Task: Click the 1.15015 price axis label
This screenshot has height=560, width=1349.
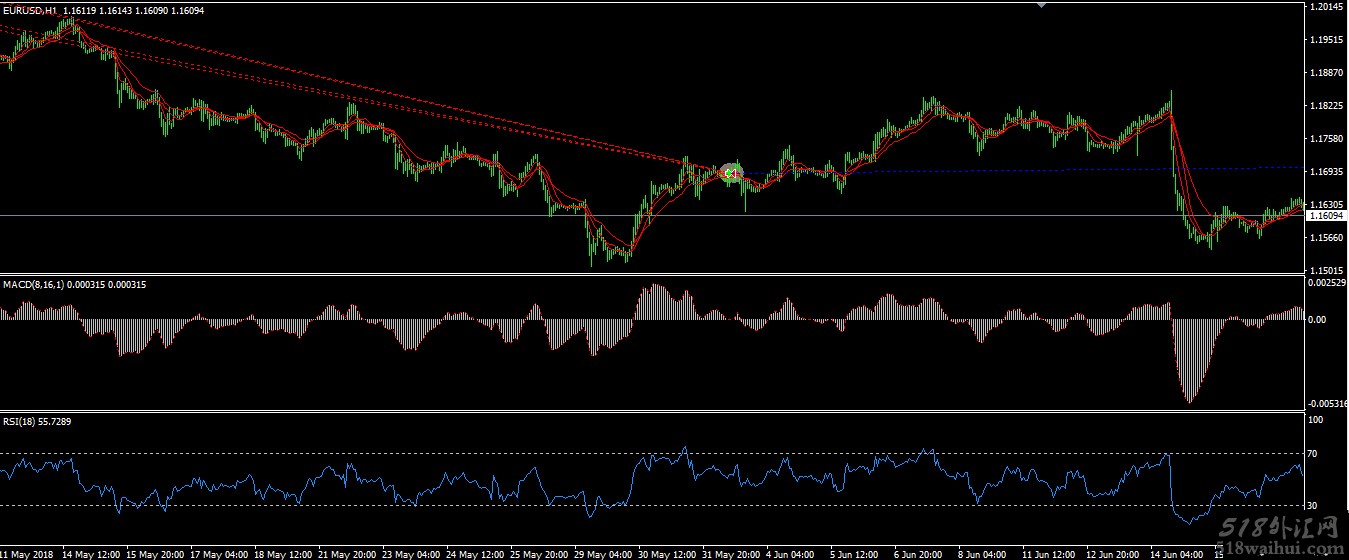Action: pos(1327,270)
